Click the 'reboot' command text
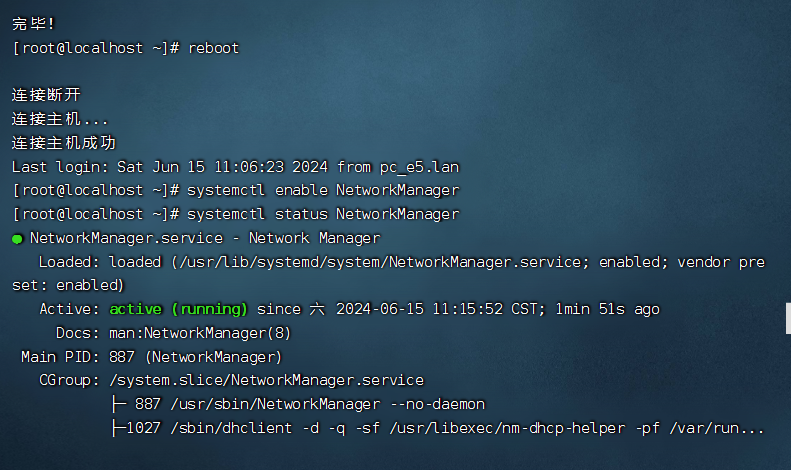This screenshot has height=470, width=791. click(213, 48)
